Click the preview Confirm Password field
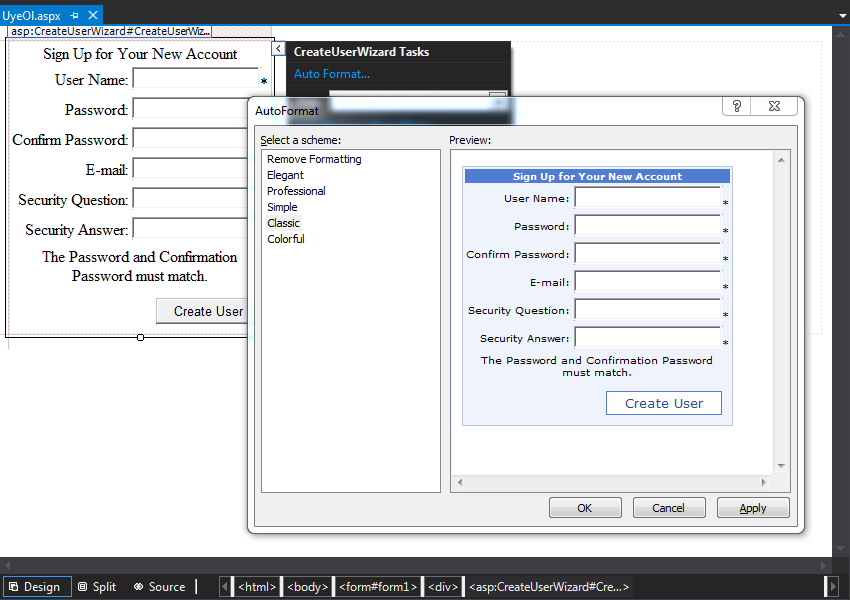850x600 pixels. point(648,253)
